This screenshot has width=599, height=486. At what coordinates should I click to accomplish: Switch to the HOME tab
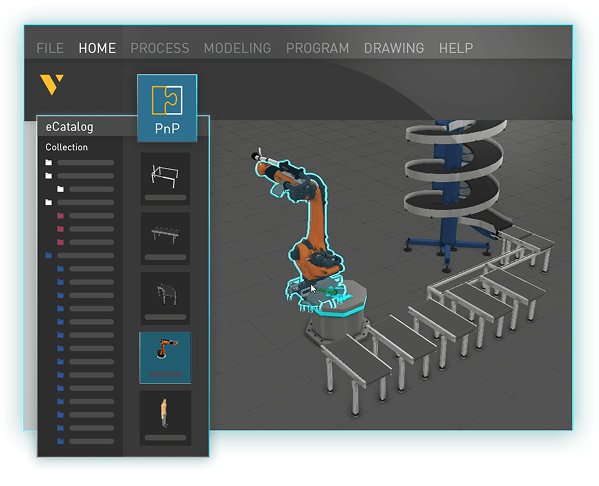(97, 48)
